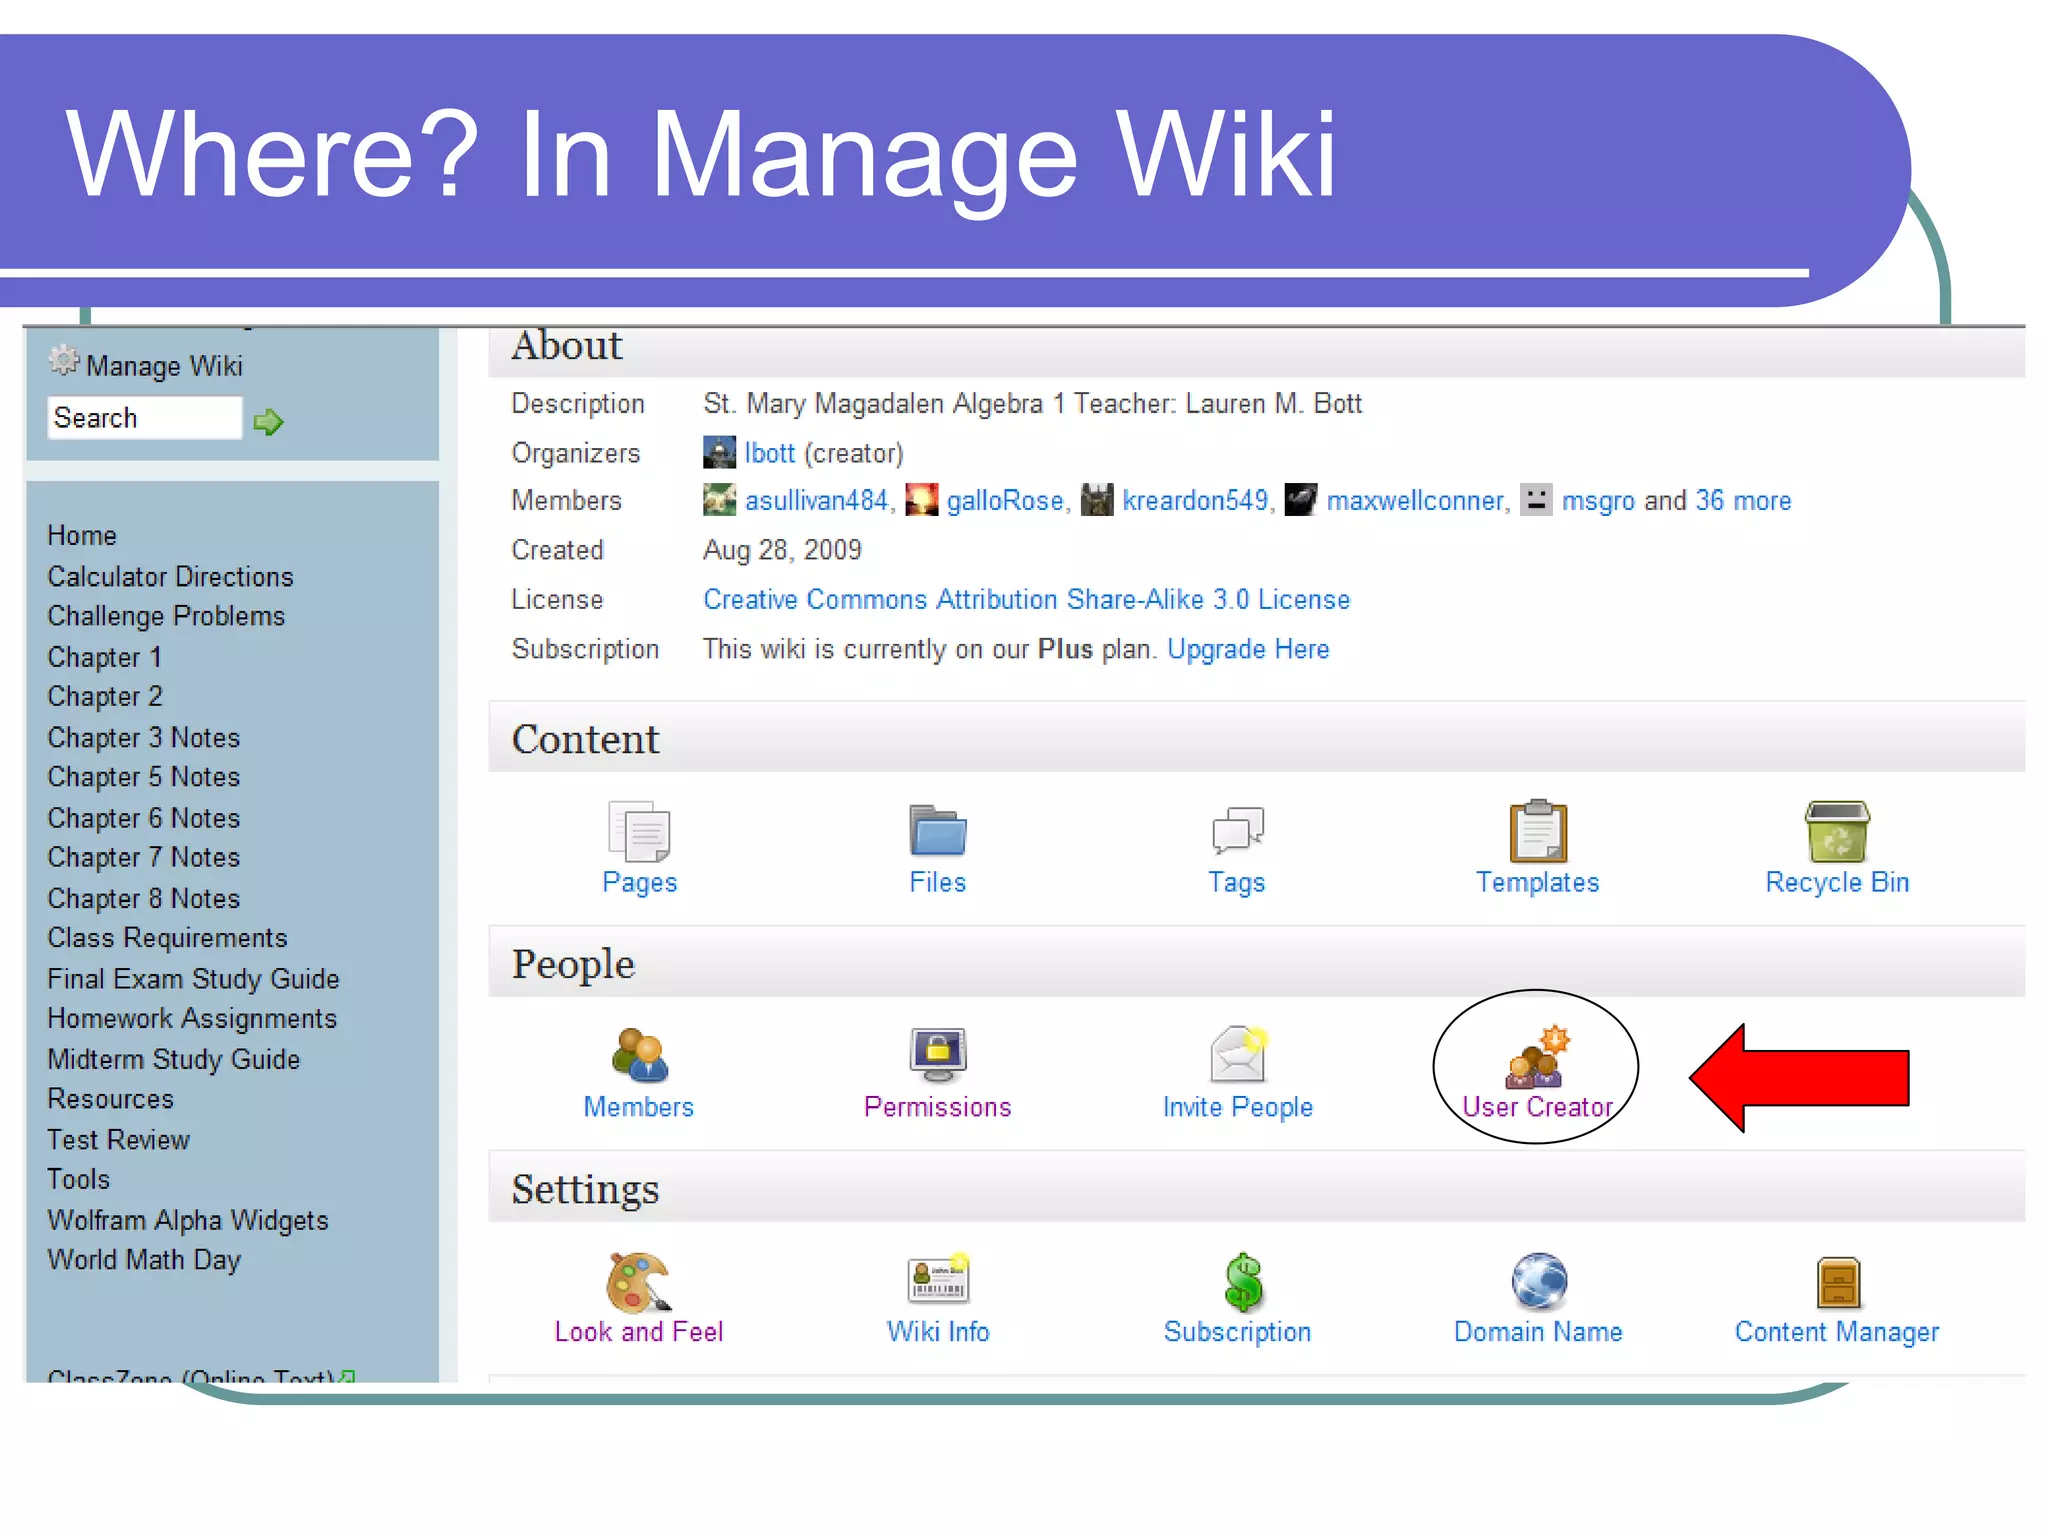Open Creative Commons Attribution Share-Alike license link

click(1026, 600)
